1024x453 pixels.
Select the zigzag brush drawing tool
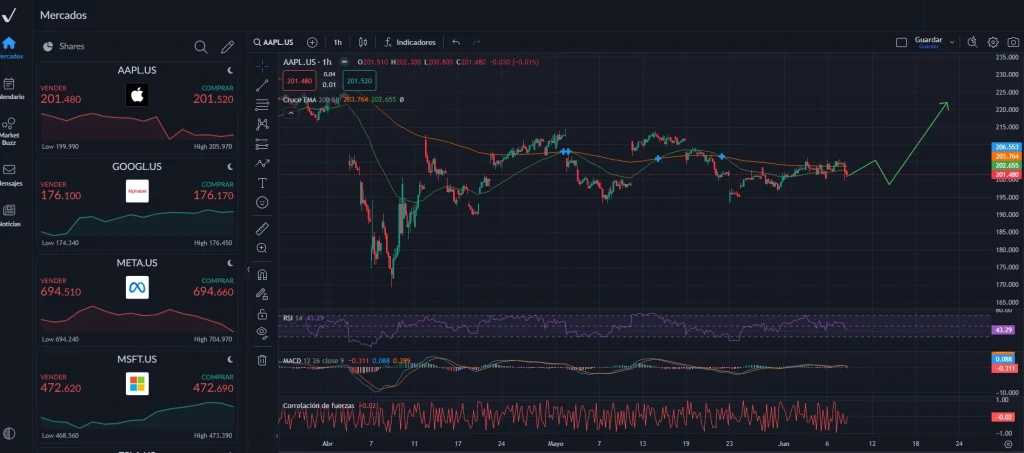pos(262,163)
